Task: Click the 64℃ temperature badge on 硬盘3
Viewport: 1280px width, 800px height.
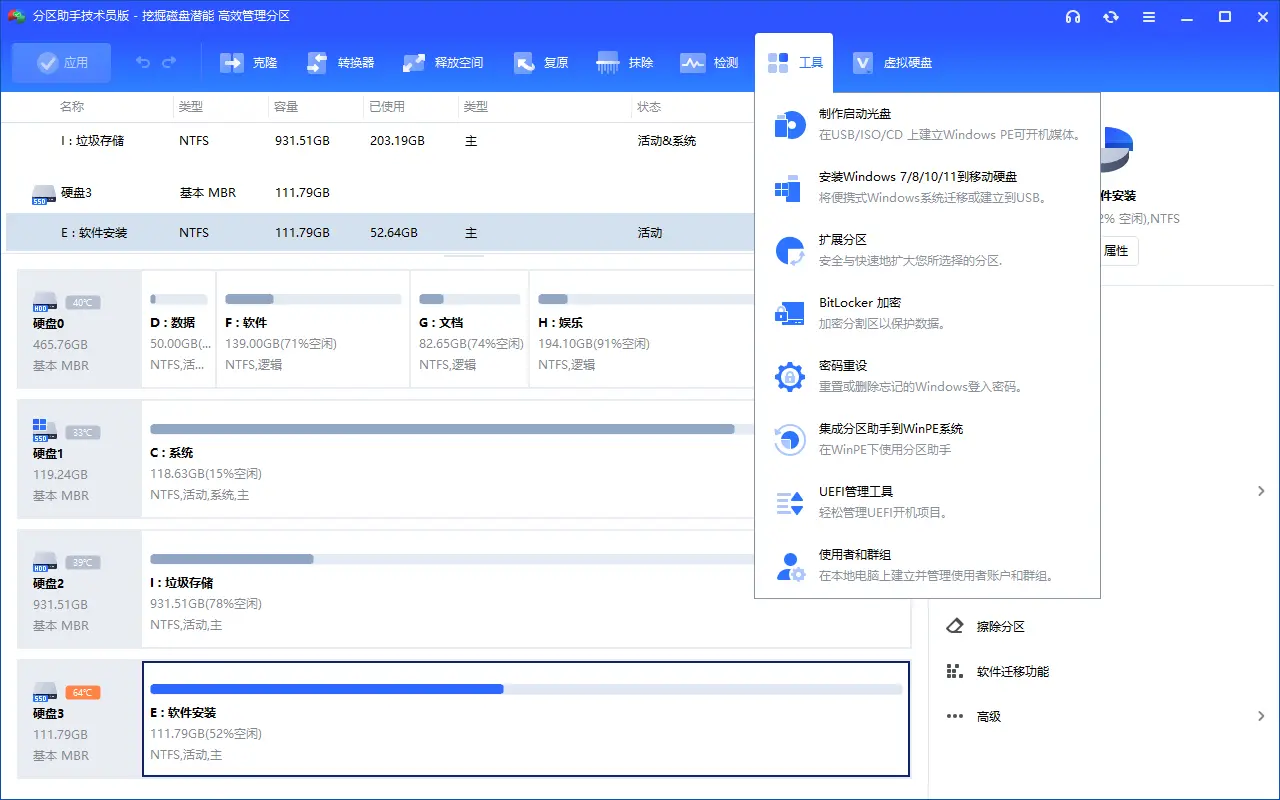Action: [x=83, y=692]
